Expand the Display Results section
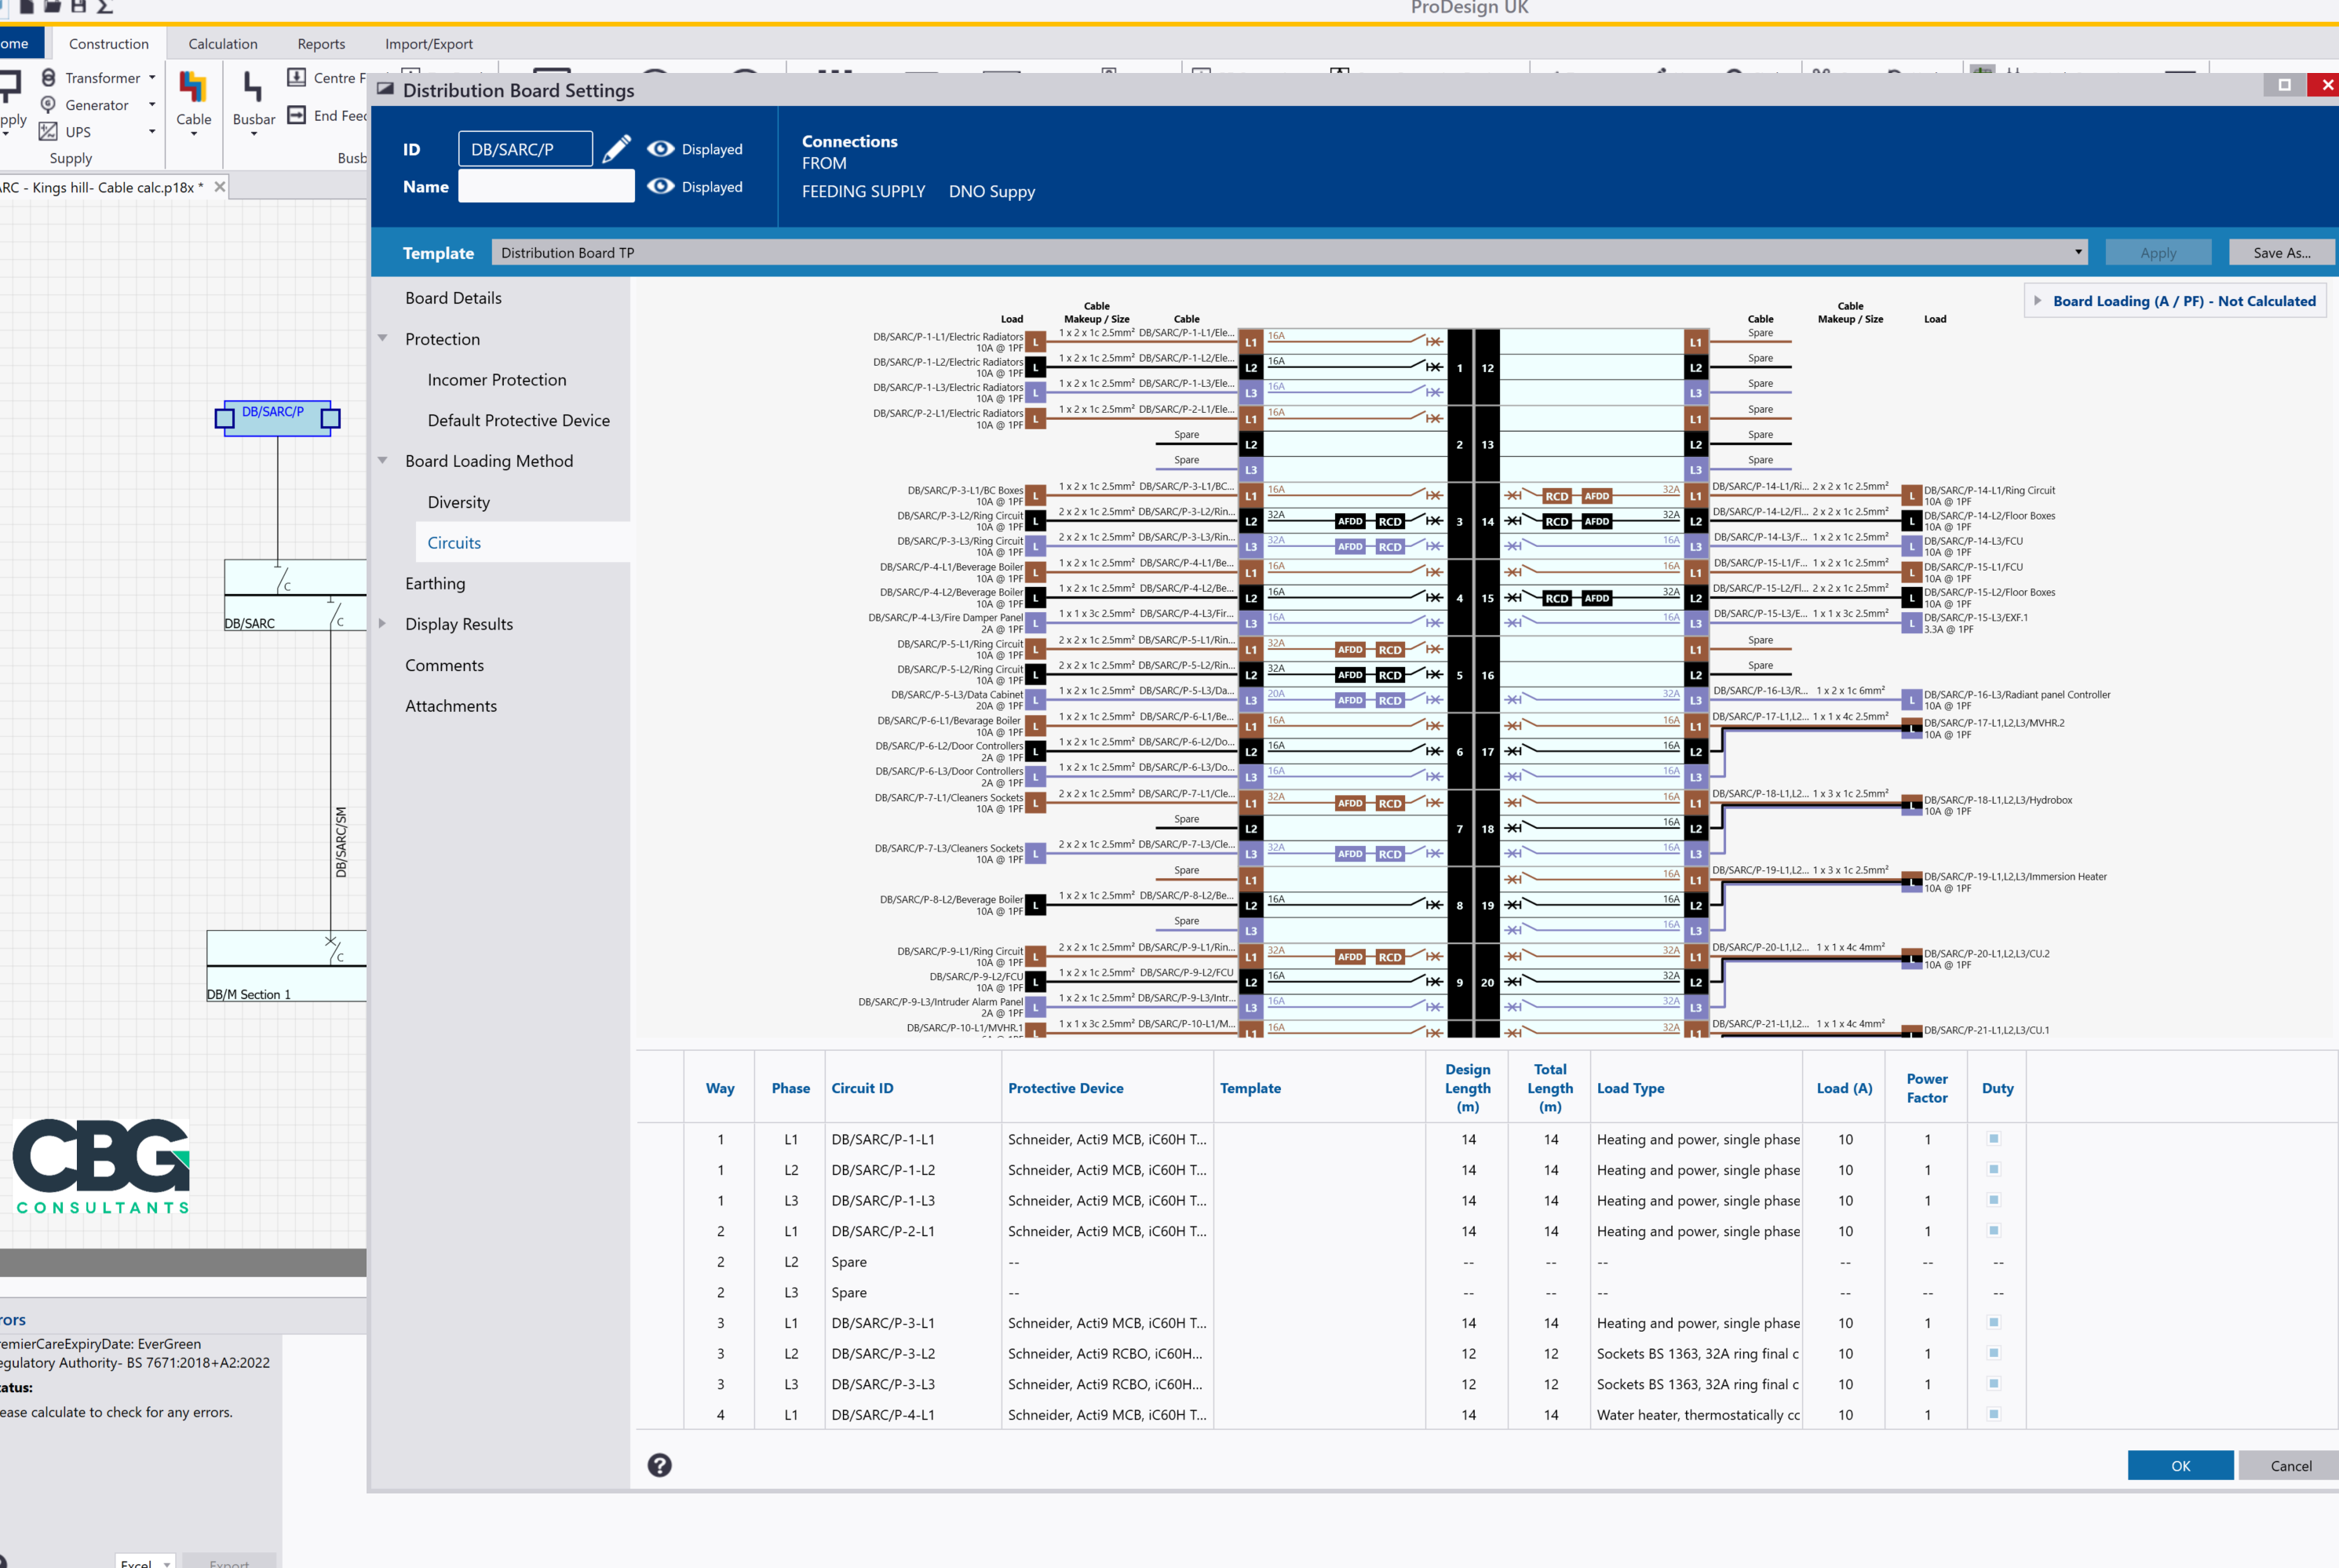This screenshot has height=1568, width=2339. tap(383, 623)
